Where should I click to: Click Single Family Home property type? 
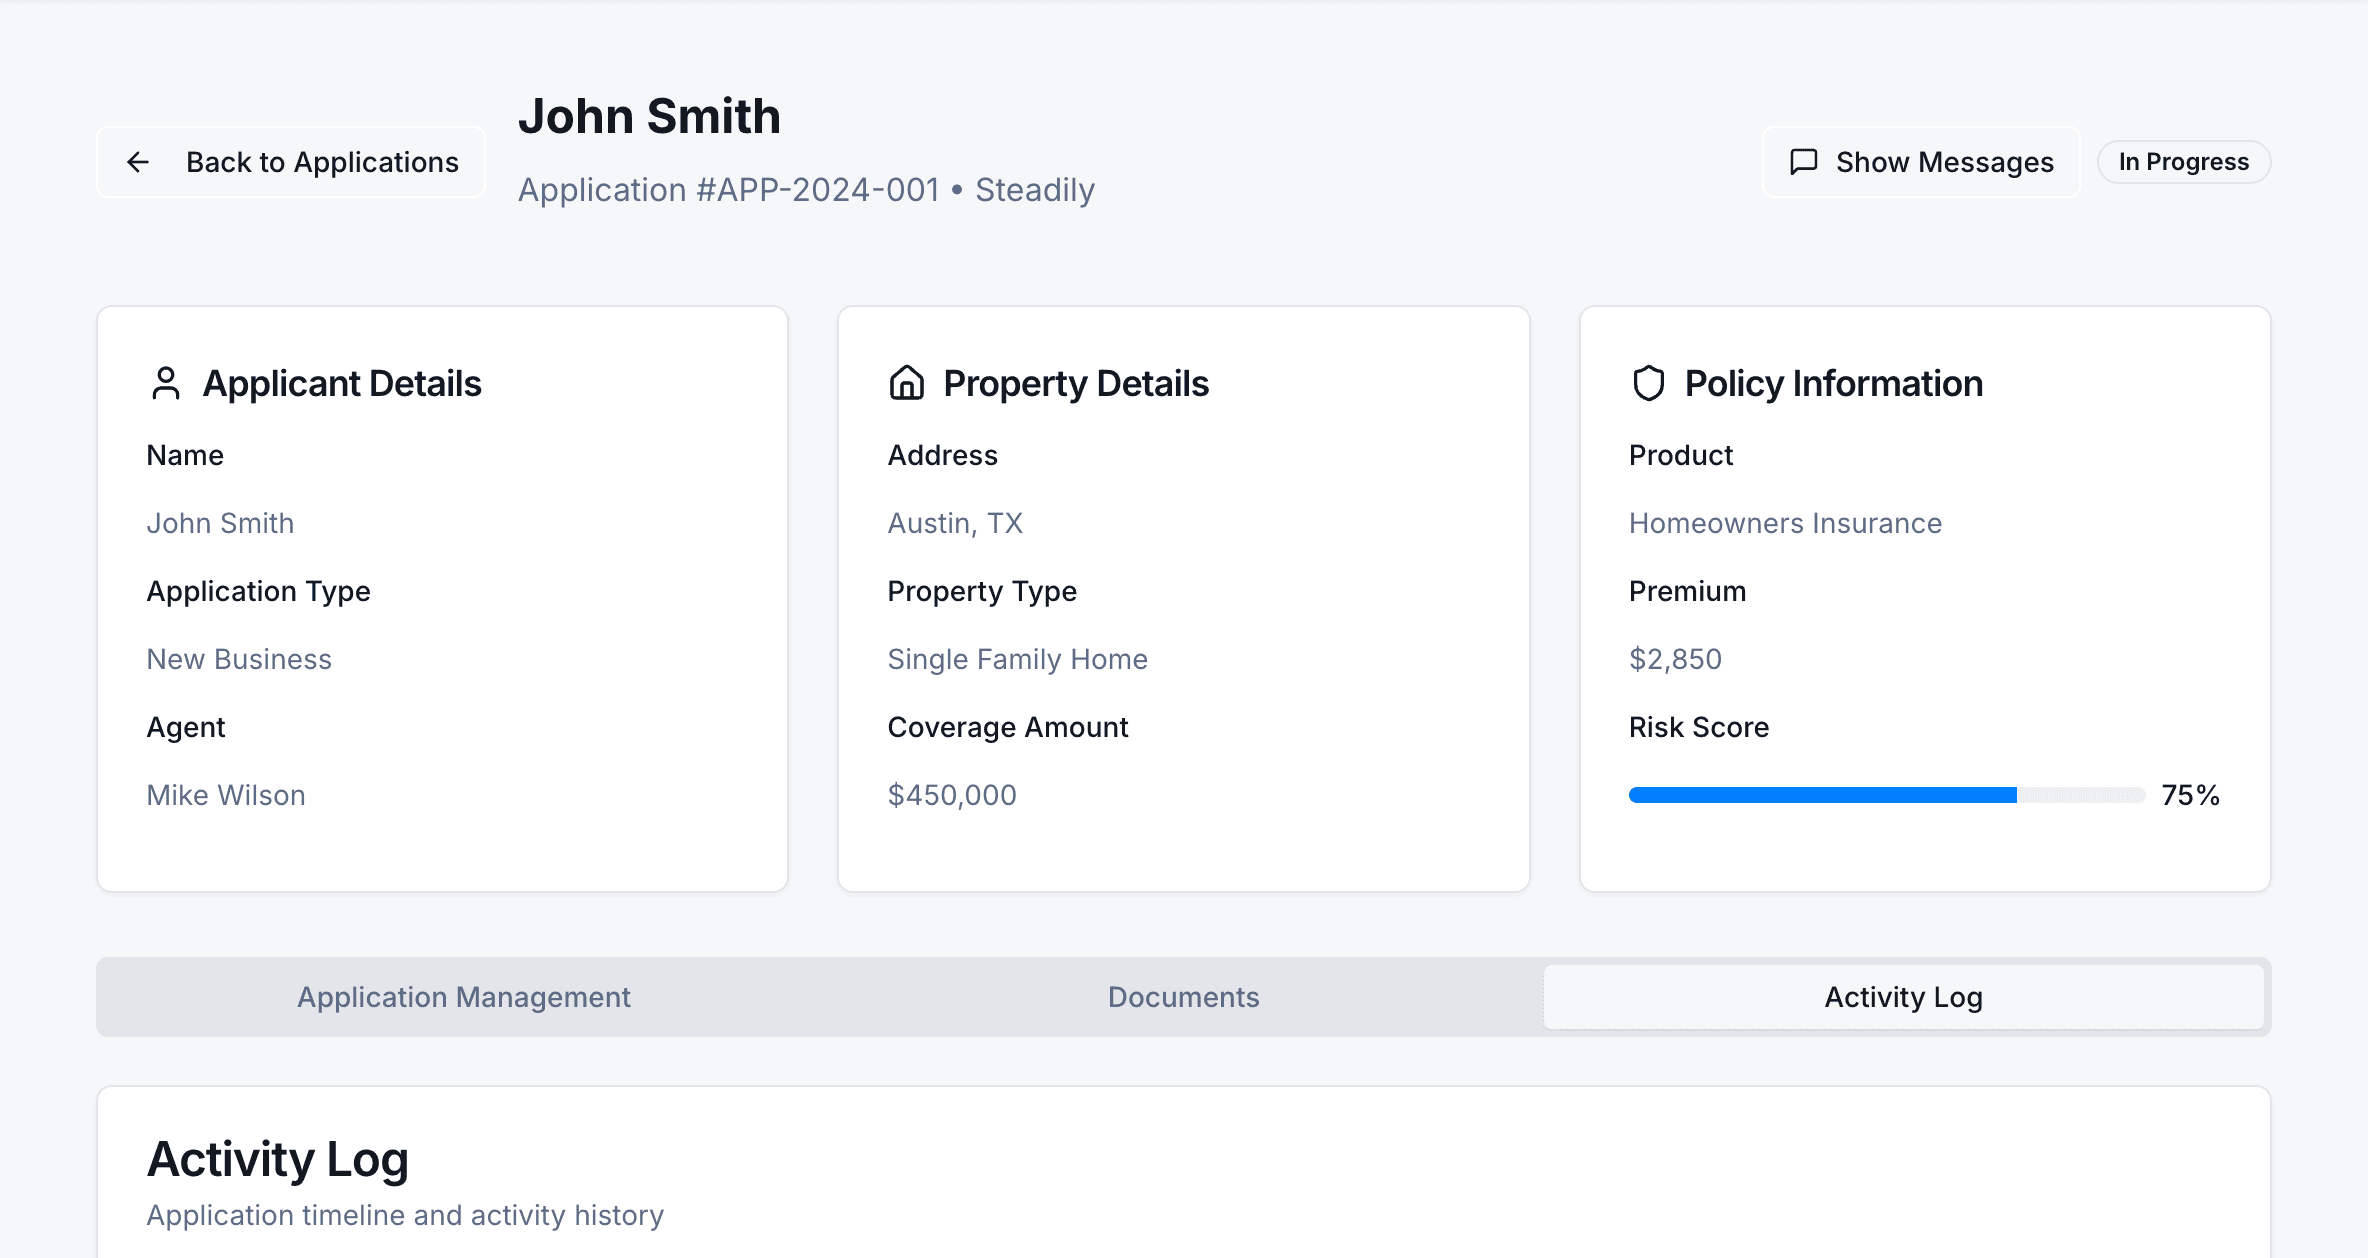[x=1018, y=659]
